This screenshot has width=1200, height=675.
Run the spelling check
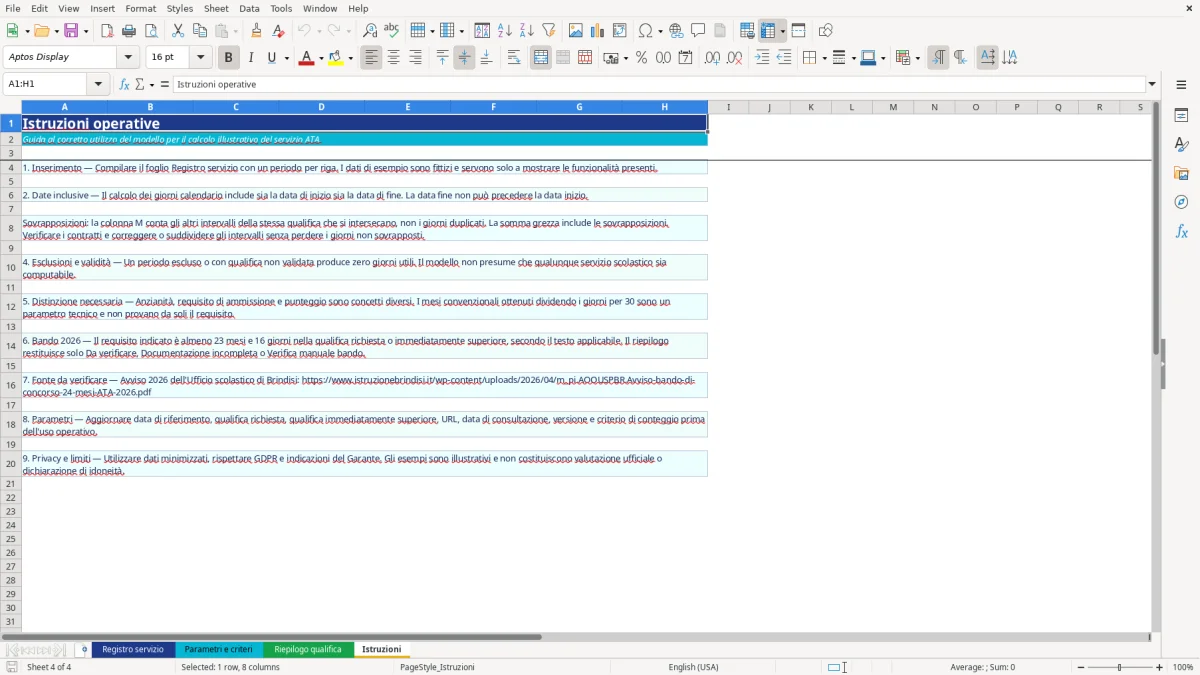click(392, 31)
